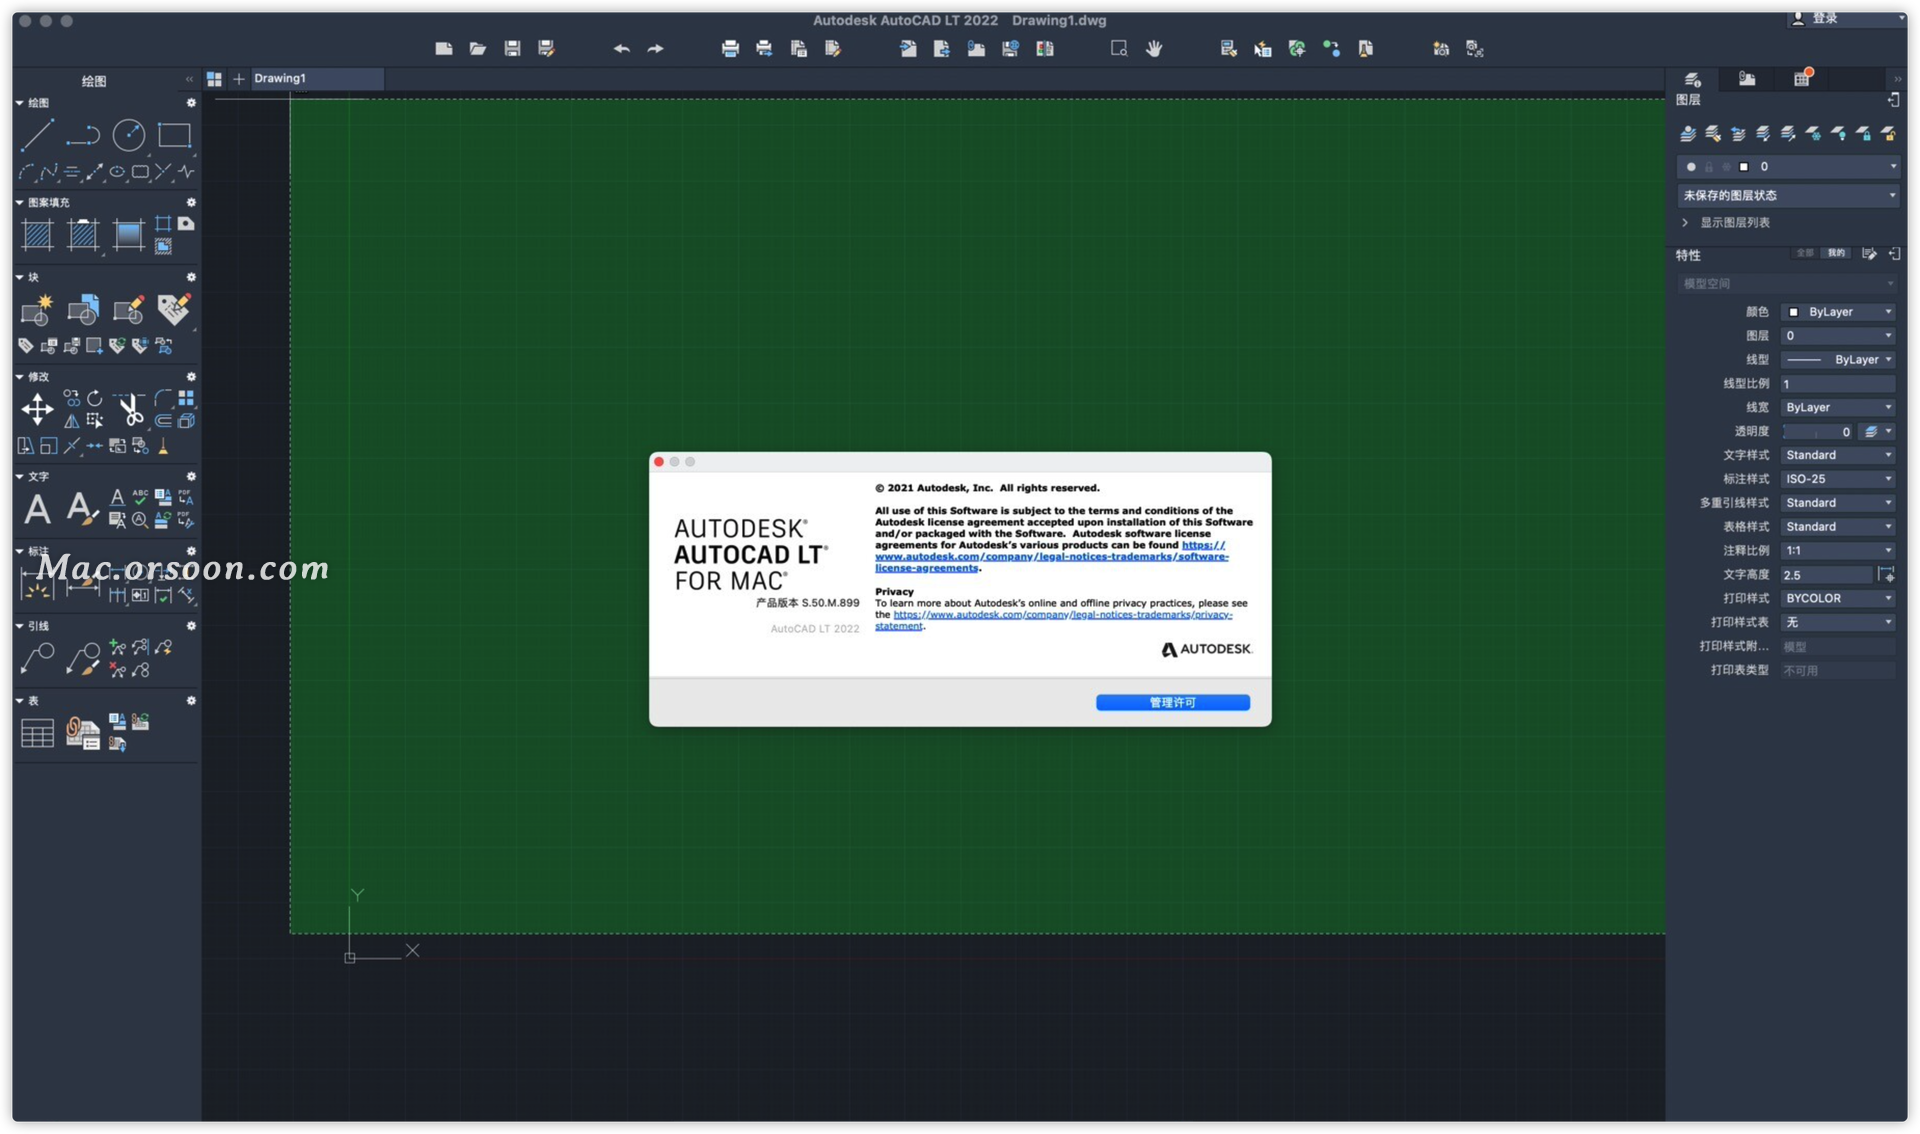This screenshot has height=1134, width=1920.
Task: Click the 线型比例 input field
Action: pyautogui.click(x=1838, y=384)
